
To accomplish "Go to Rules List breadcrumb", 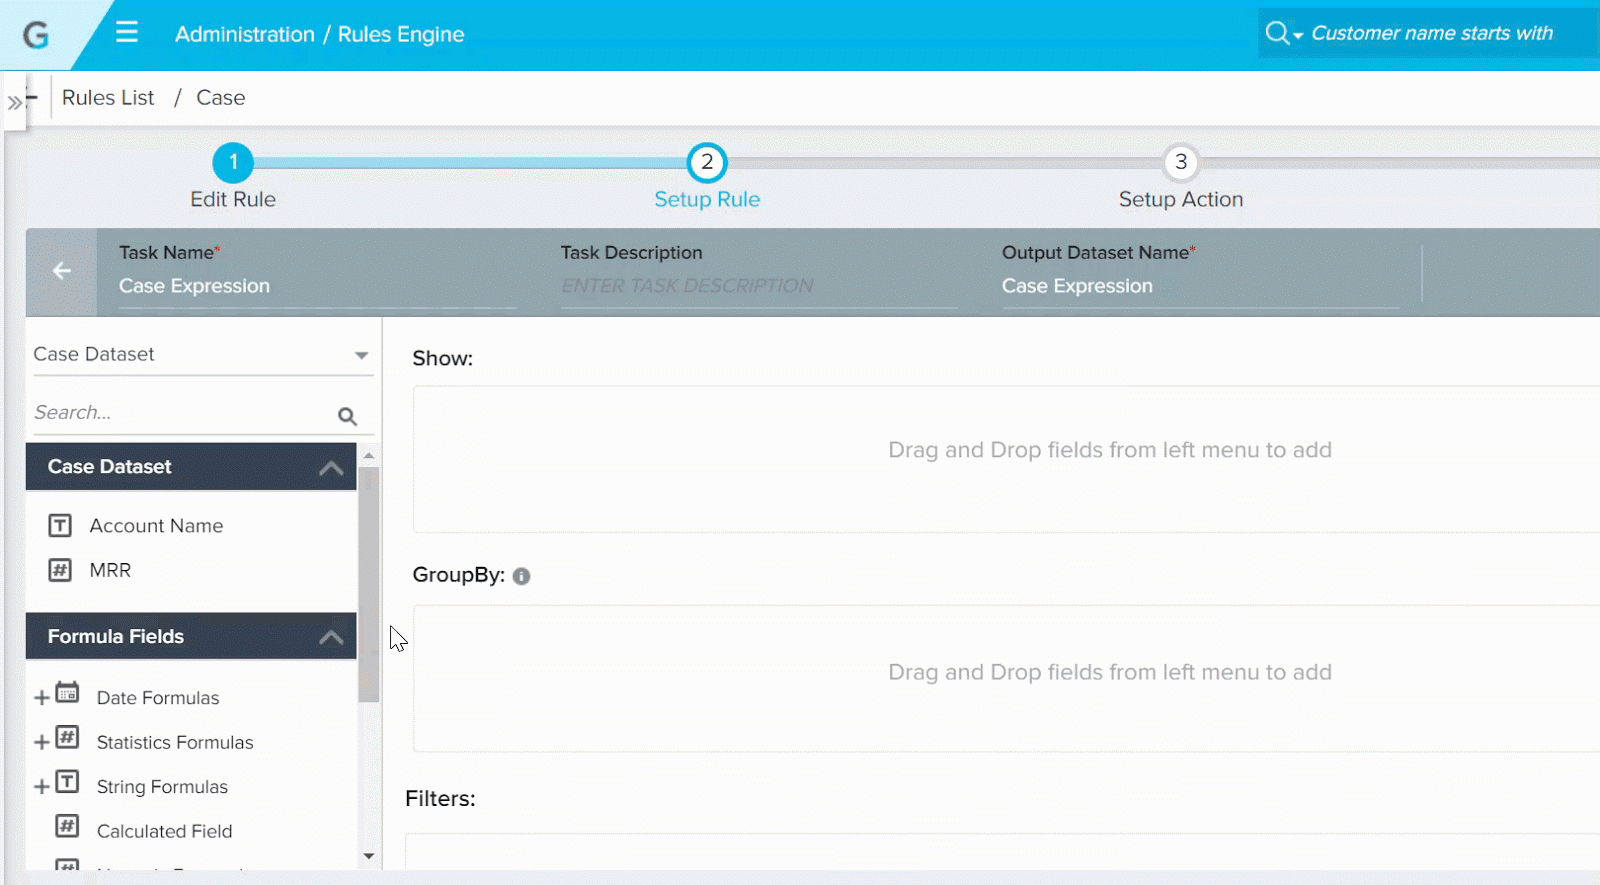I will pyautogui.click(x=108, y=97).
